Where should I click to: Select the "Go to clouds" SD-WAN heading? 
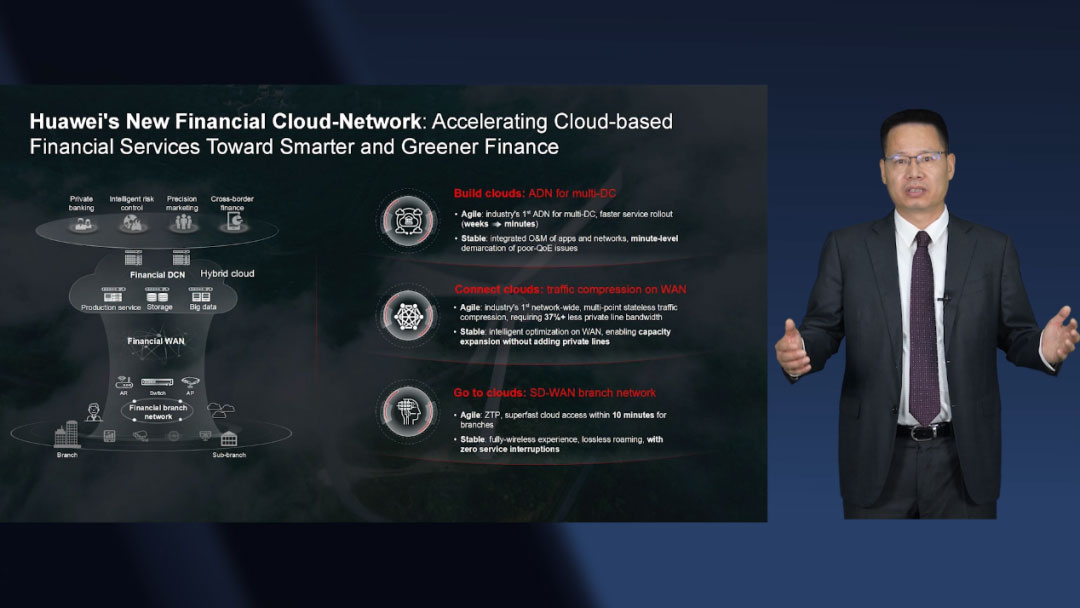pyautogui.click(x=554, y=393)
